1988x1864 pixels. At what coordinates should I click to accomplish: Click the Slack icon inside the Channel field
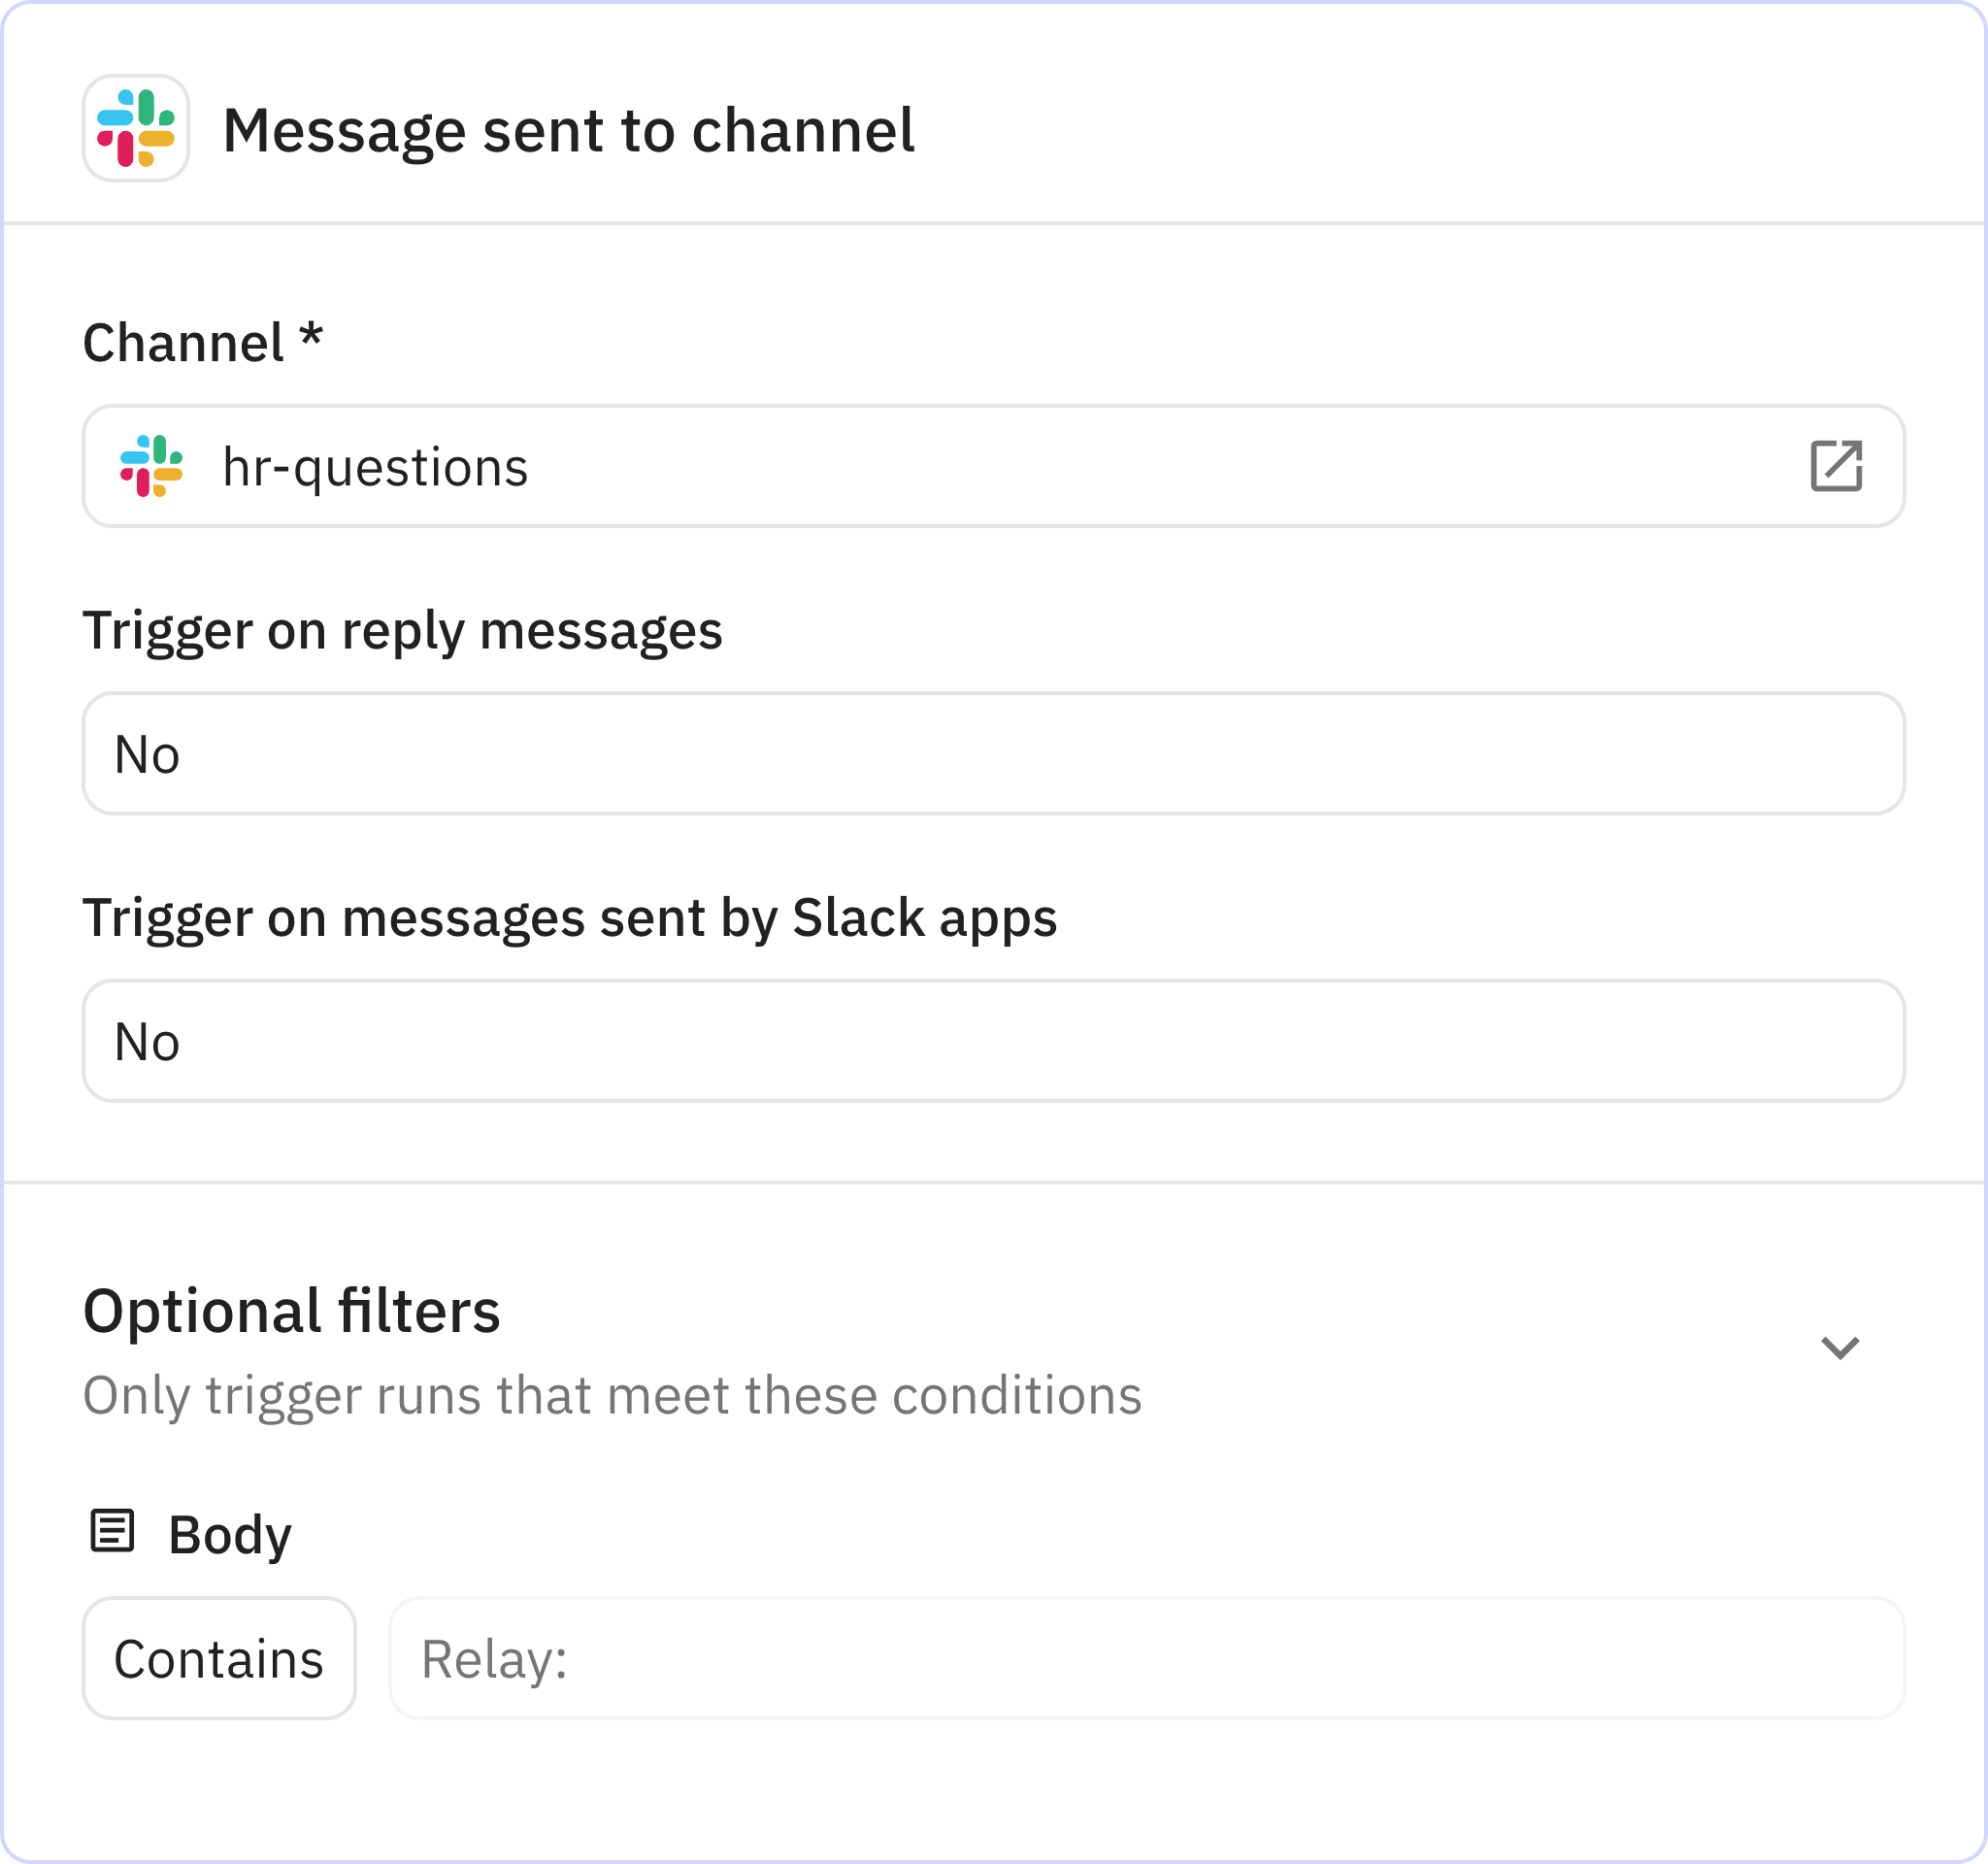152,467
